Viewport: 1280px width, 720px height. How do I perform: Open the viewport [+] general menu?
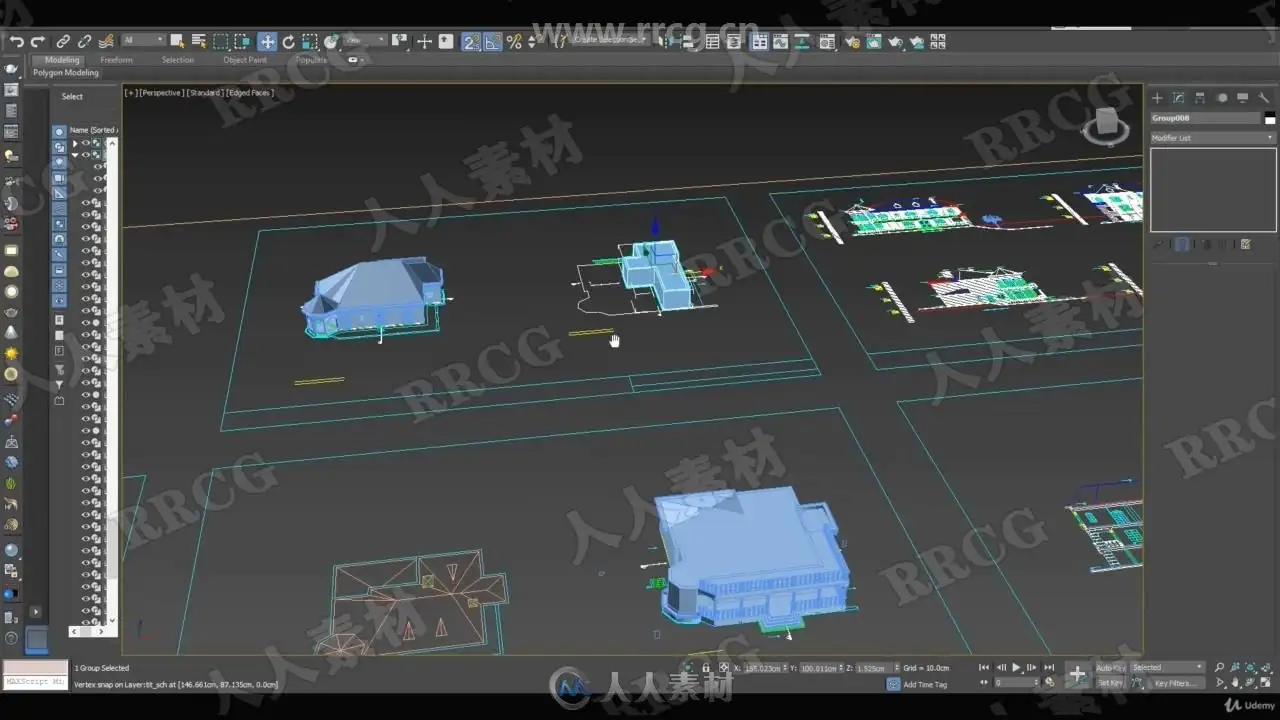pyautogui.click(x=130, y=93)
